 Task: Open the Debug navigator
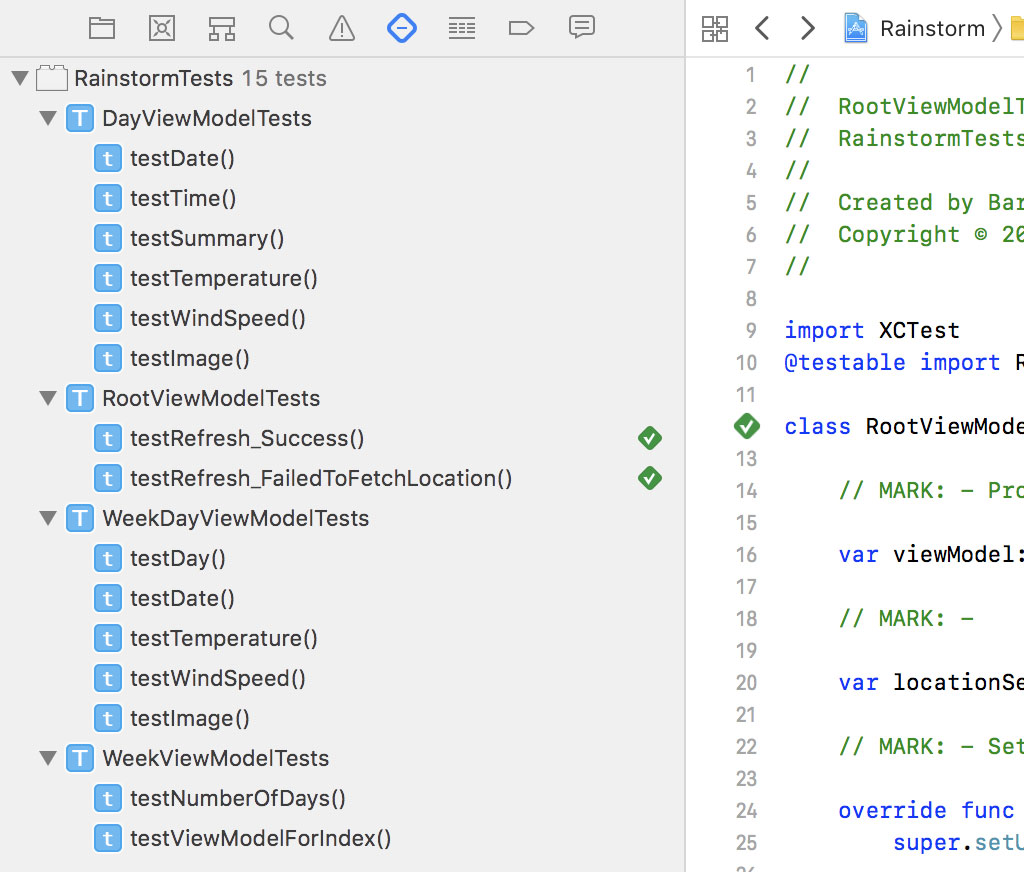click(x=461, y=28)
